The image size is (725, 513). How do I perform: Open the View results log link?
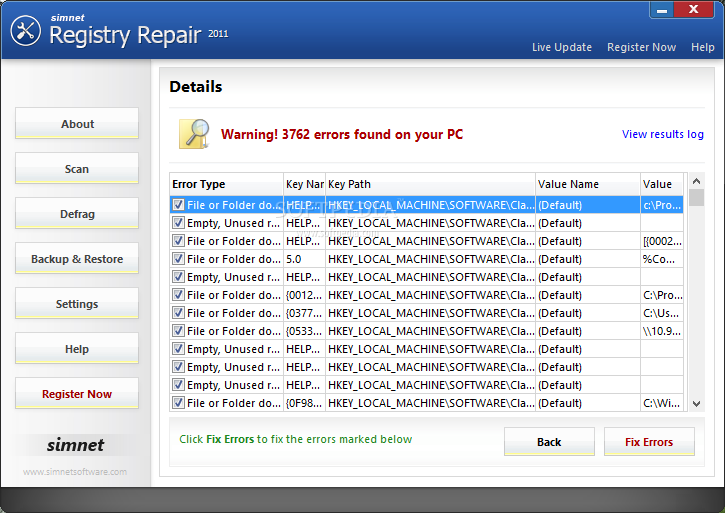[x=663, y=134]
